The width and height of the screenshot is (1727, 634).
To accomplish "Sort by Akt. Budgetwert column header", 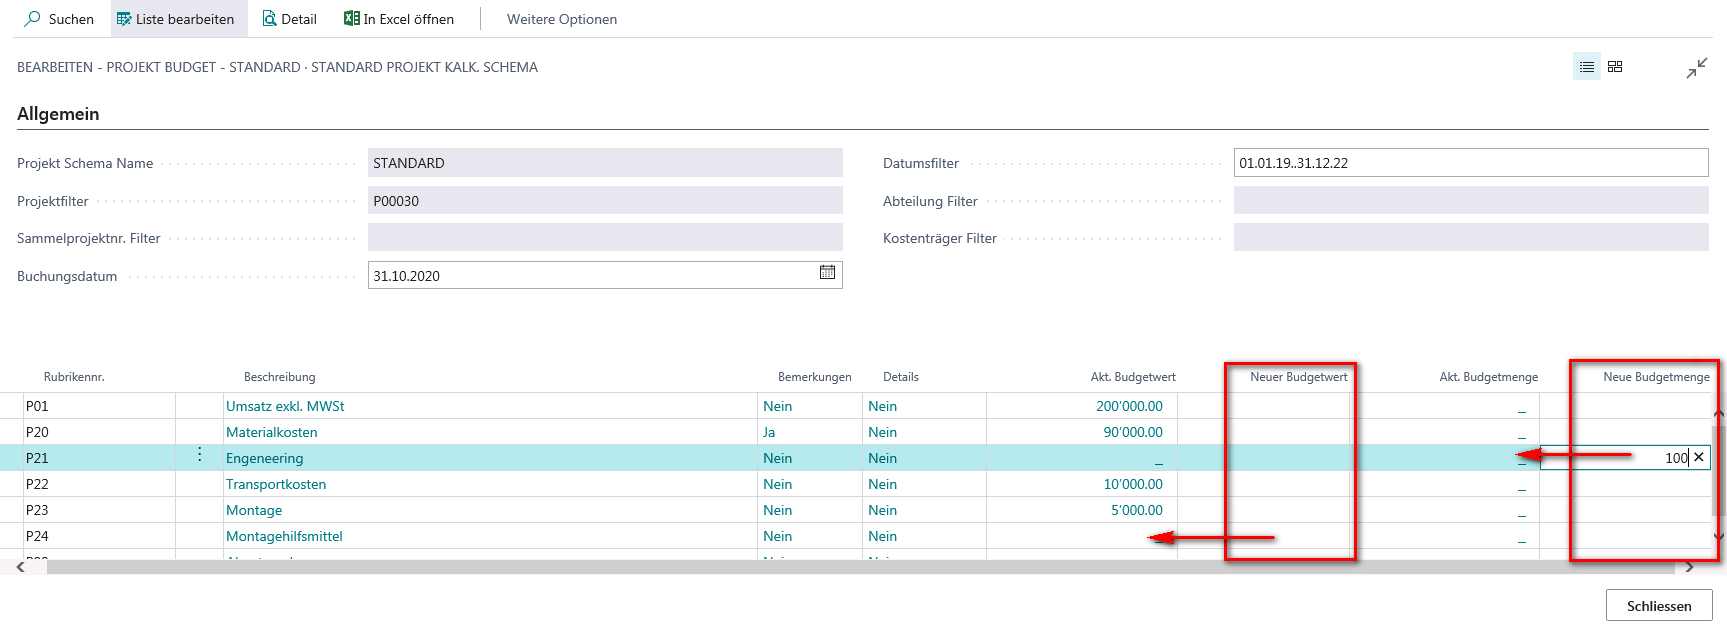I will (1133, 377).
